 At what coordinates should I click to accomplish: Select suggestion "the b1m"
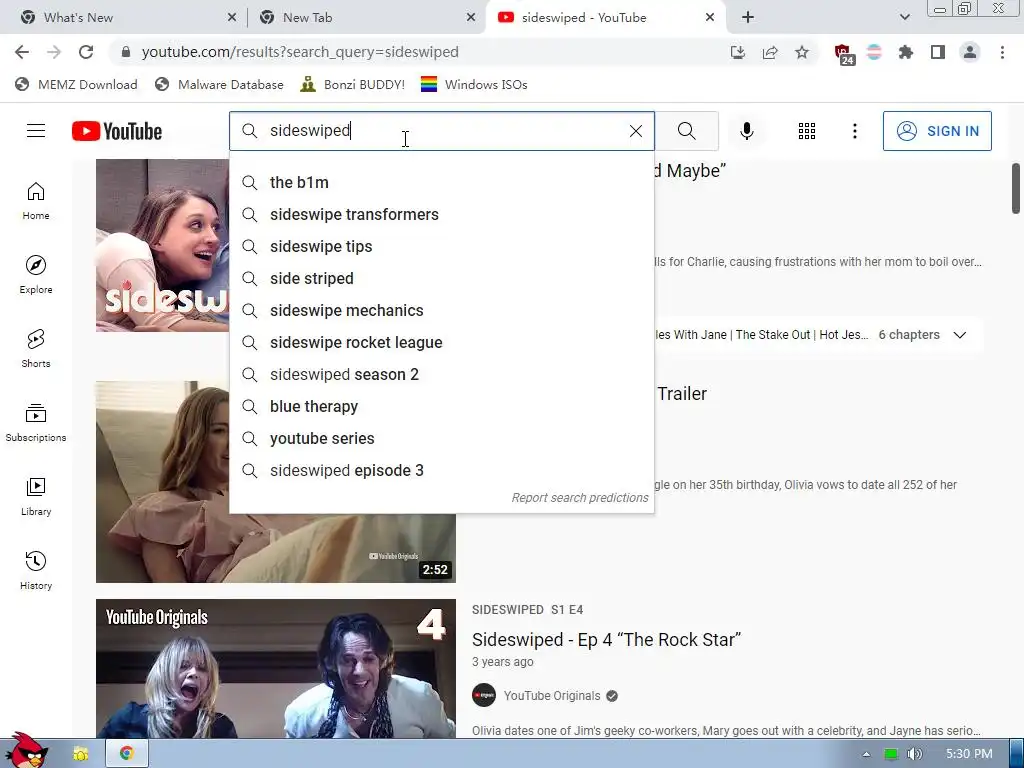(441, 182)
